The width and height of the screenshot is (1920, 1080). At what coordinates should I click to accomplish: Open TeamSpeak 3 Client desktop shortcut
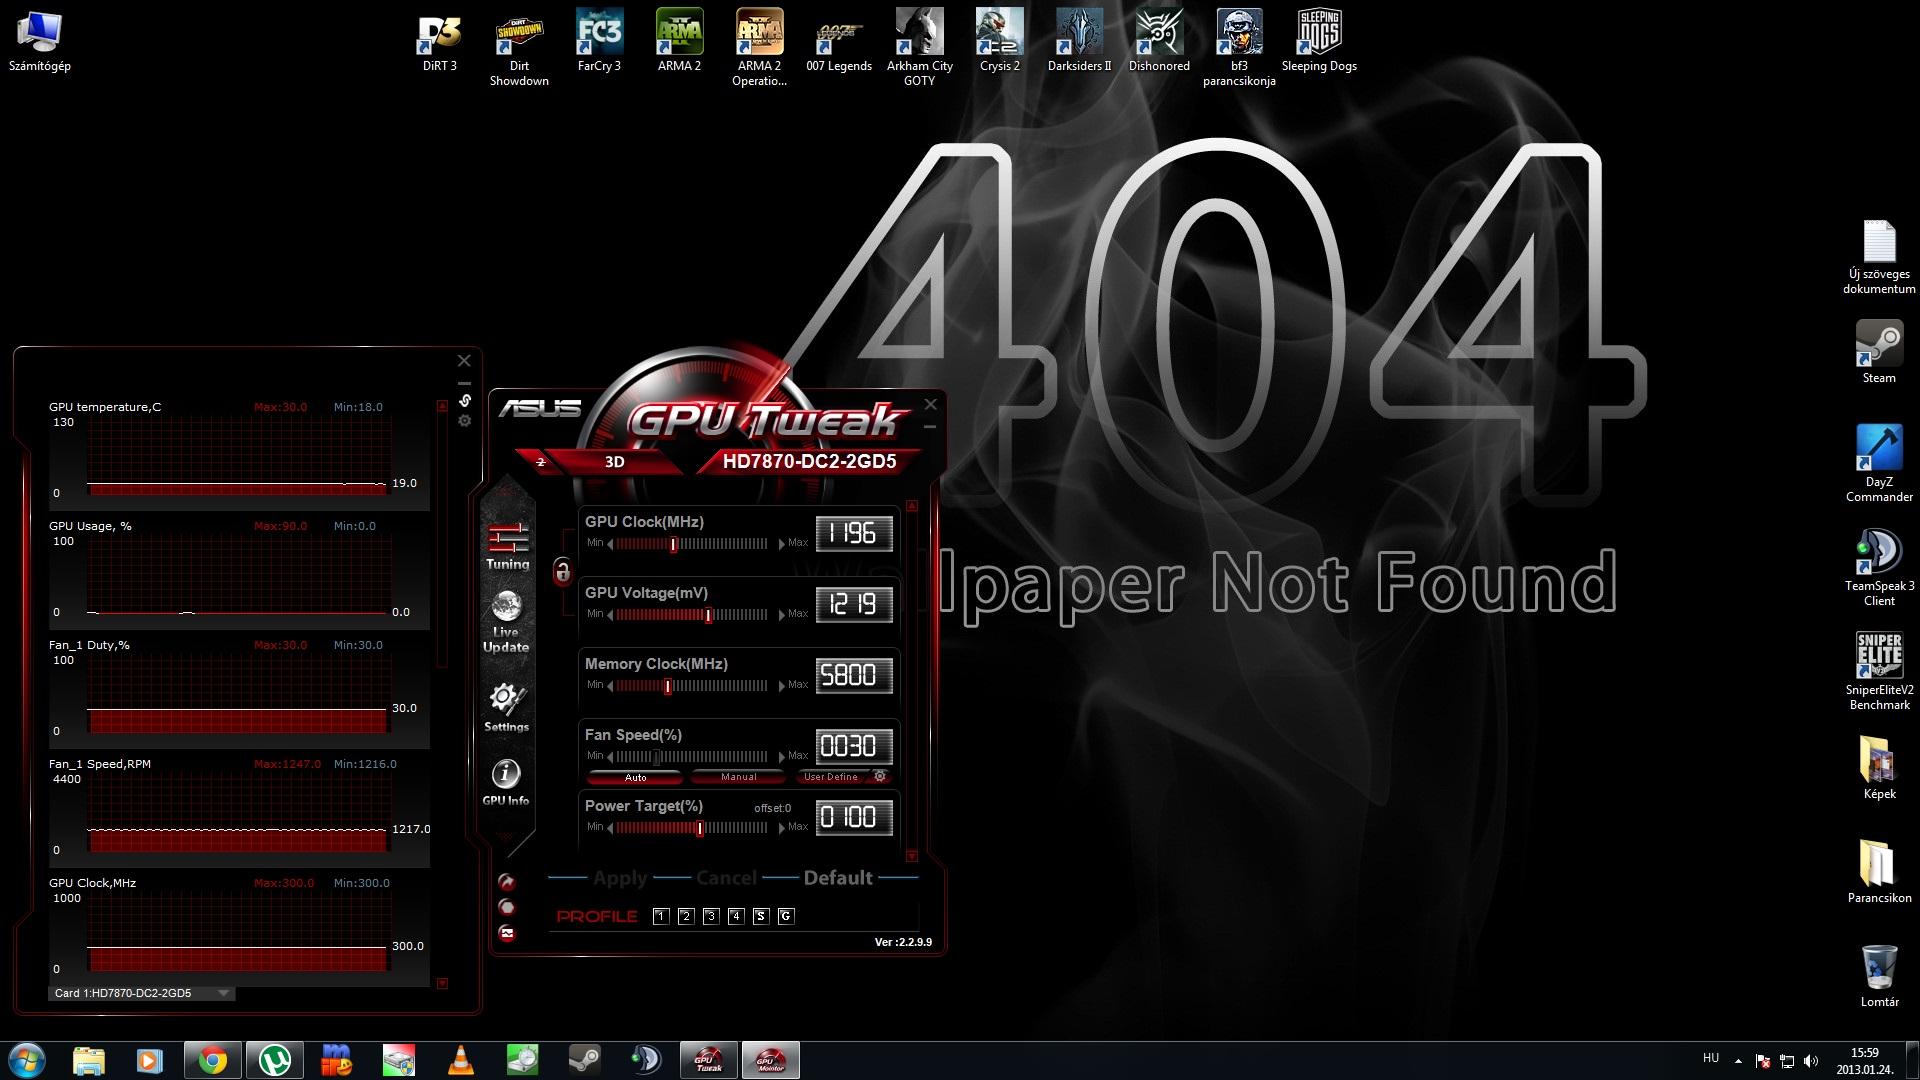tap(1879, 568)
